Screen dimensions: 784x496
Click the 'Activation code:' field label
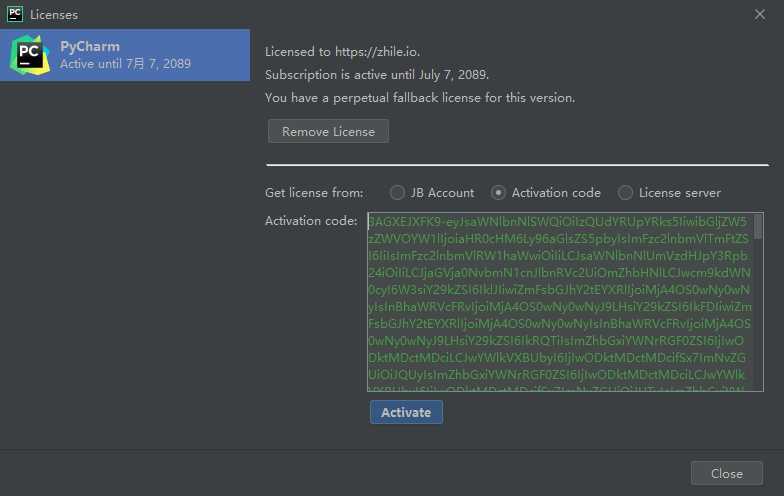click(x=311, y=220)
